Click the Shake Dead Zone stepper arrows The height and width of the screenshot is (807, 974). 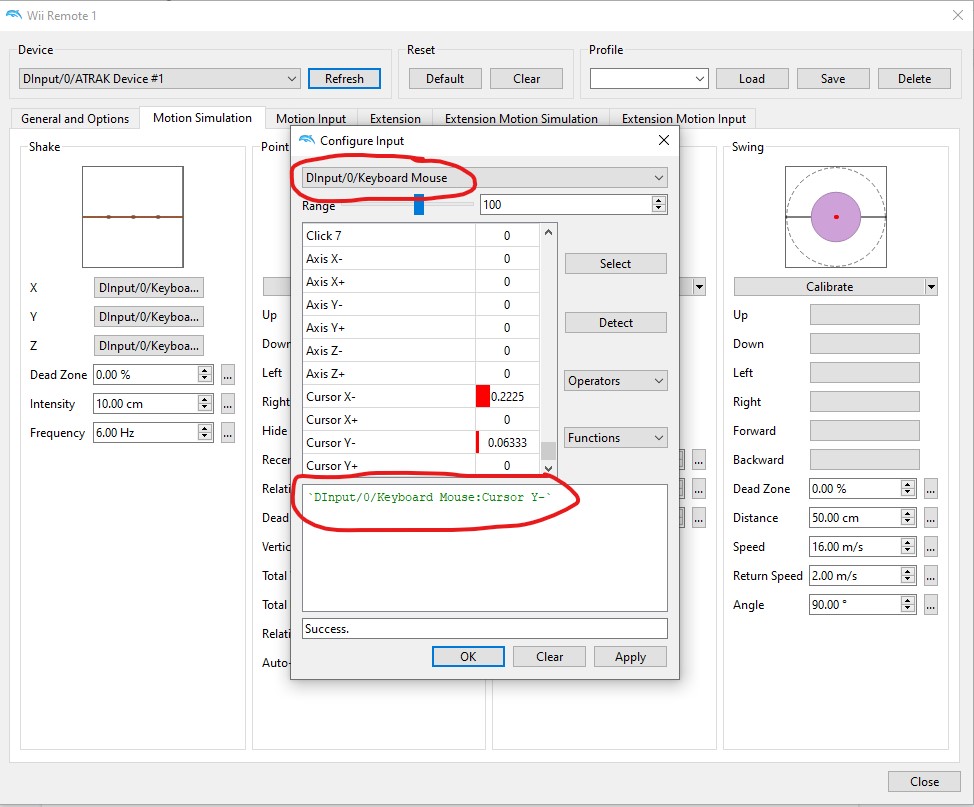(205, 375)
